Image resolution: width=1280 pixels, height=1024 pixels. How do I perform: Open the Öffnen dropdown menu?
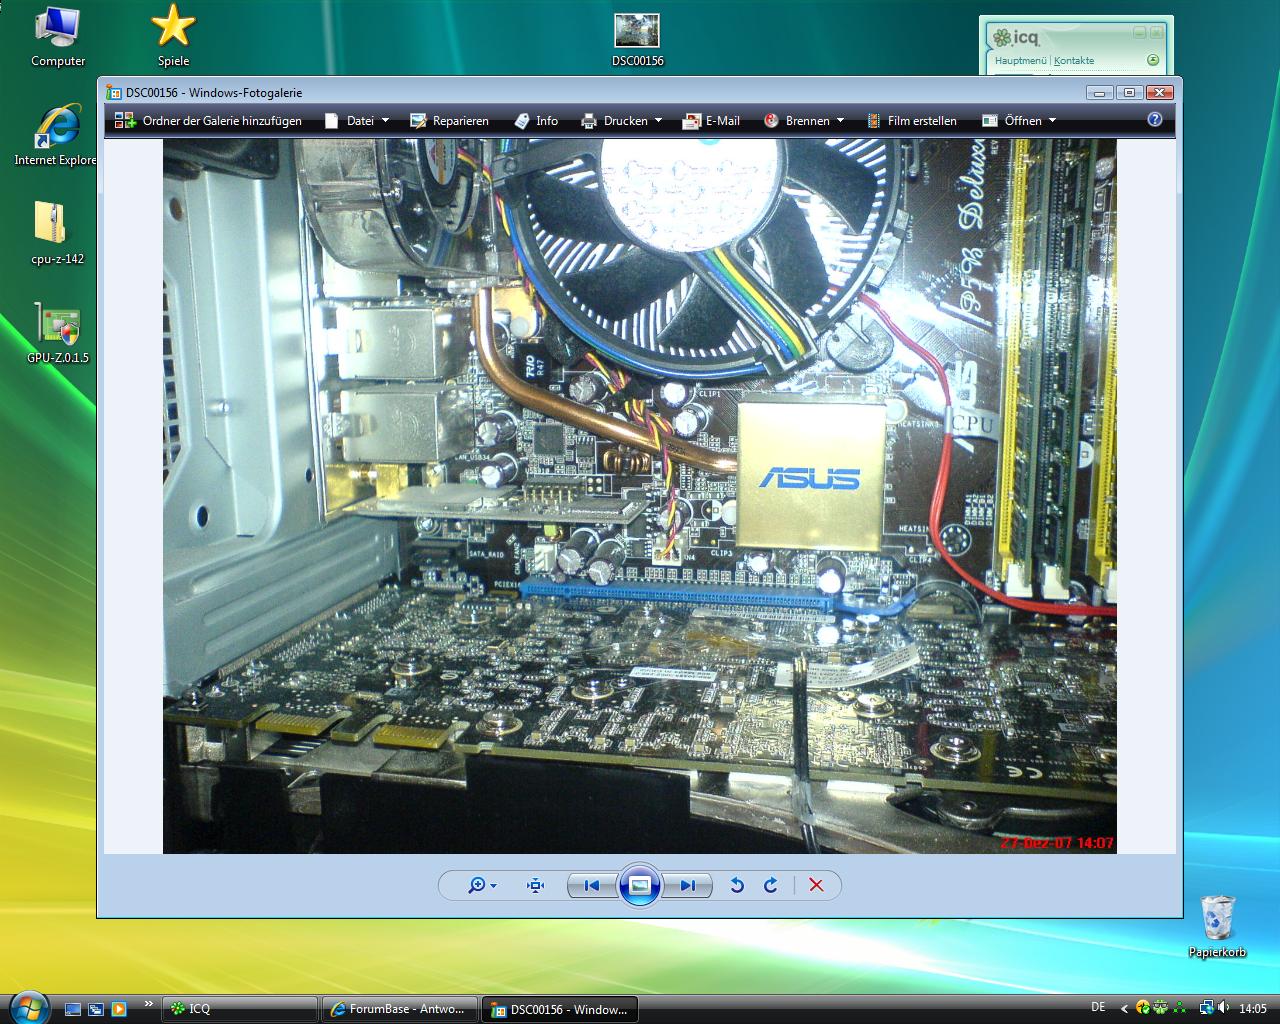[1018, 120]
